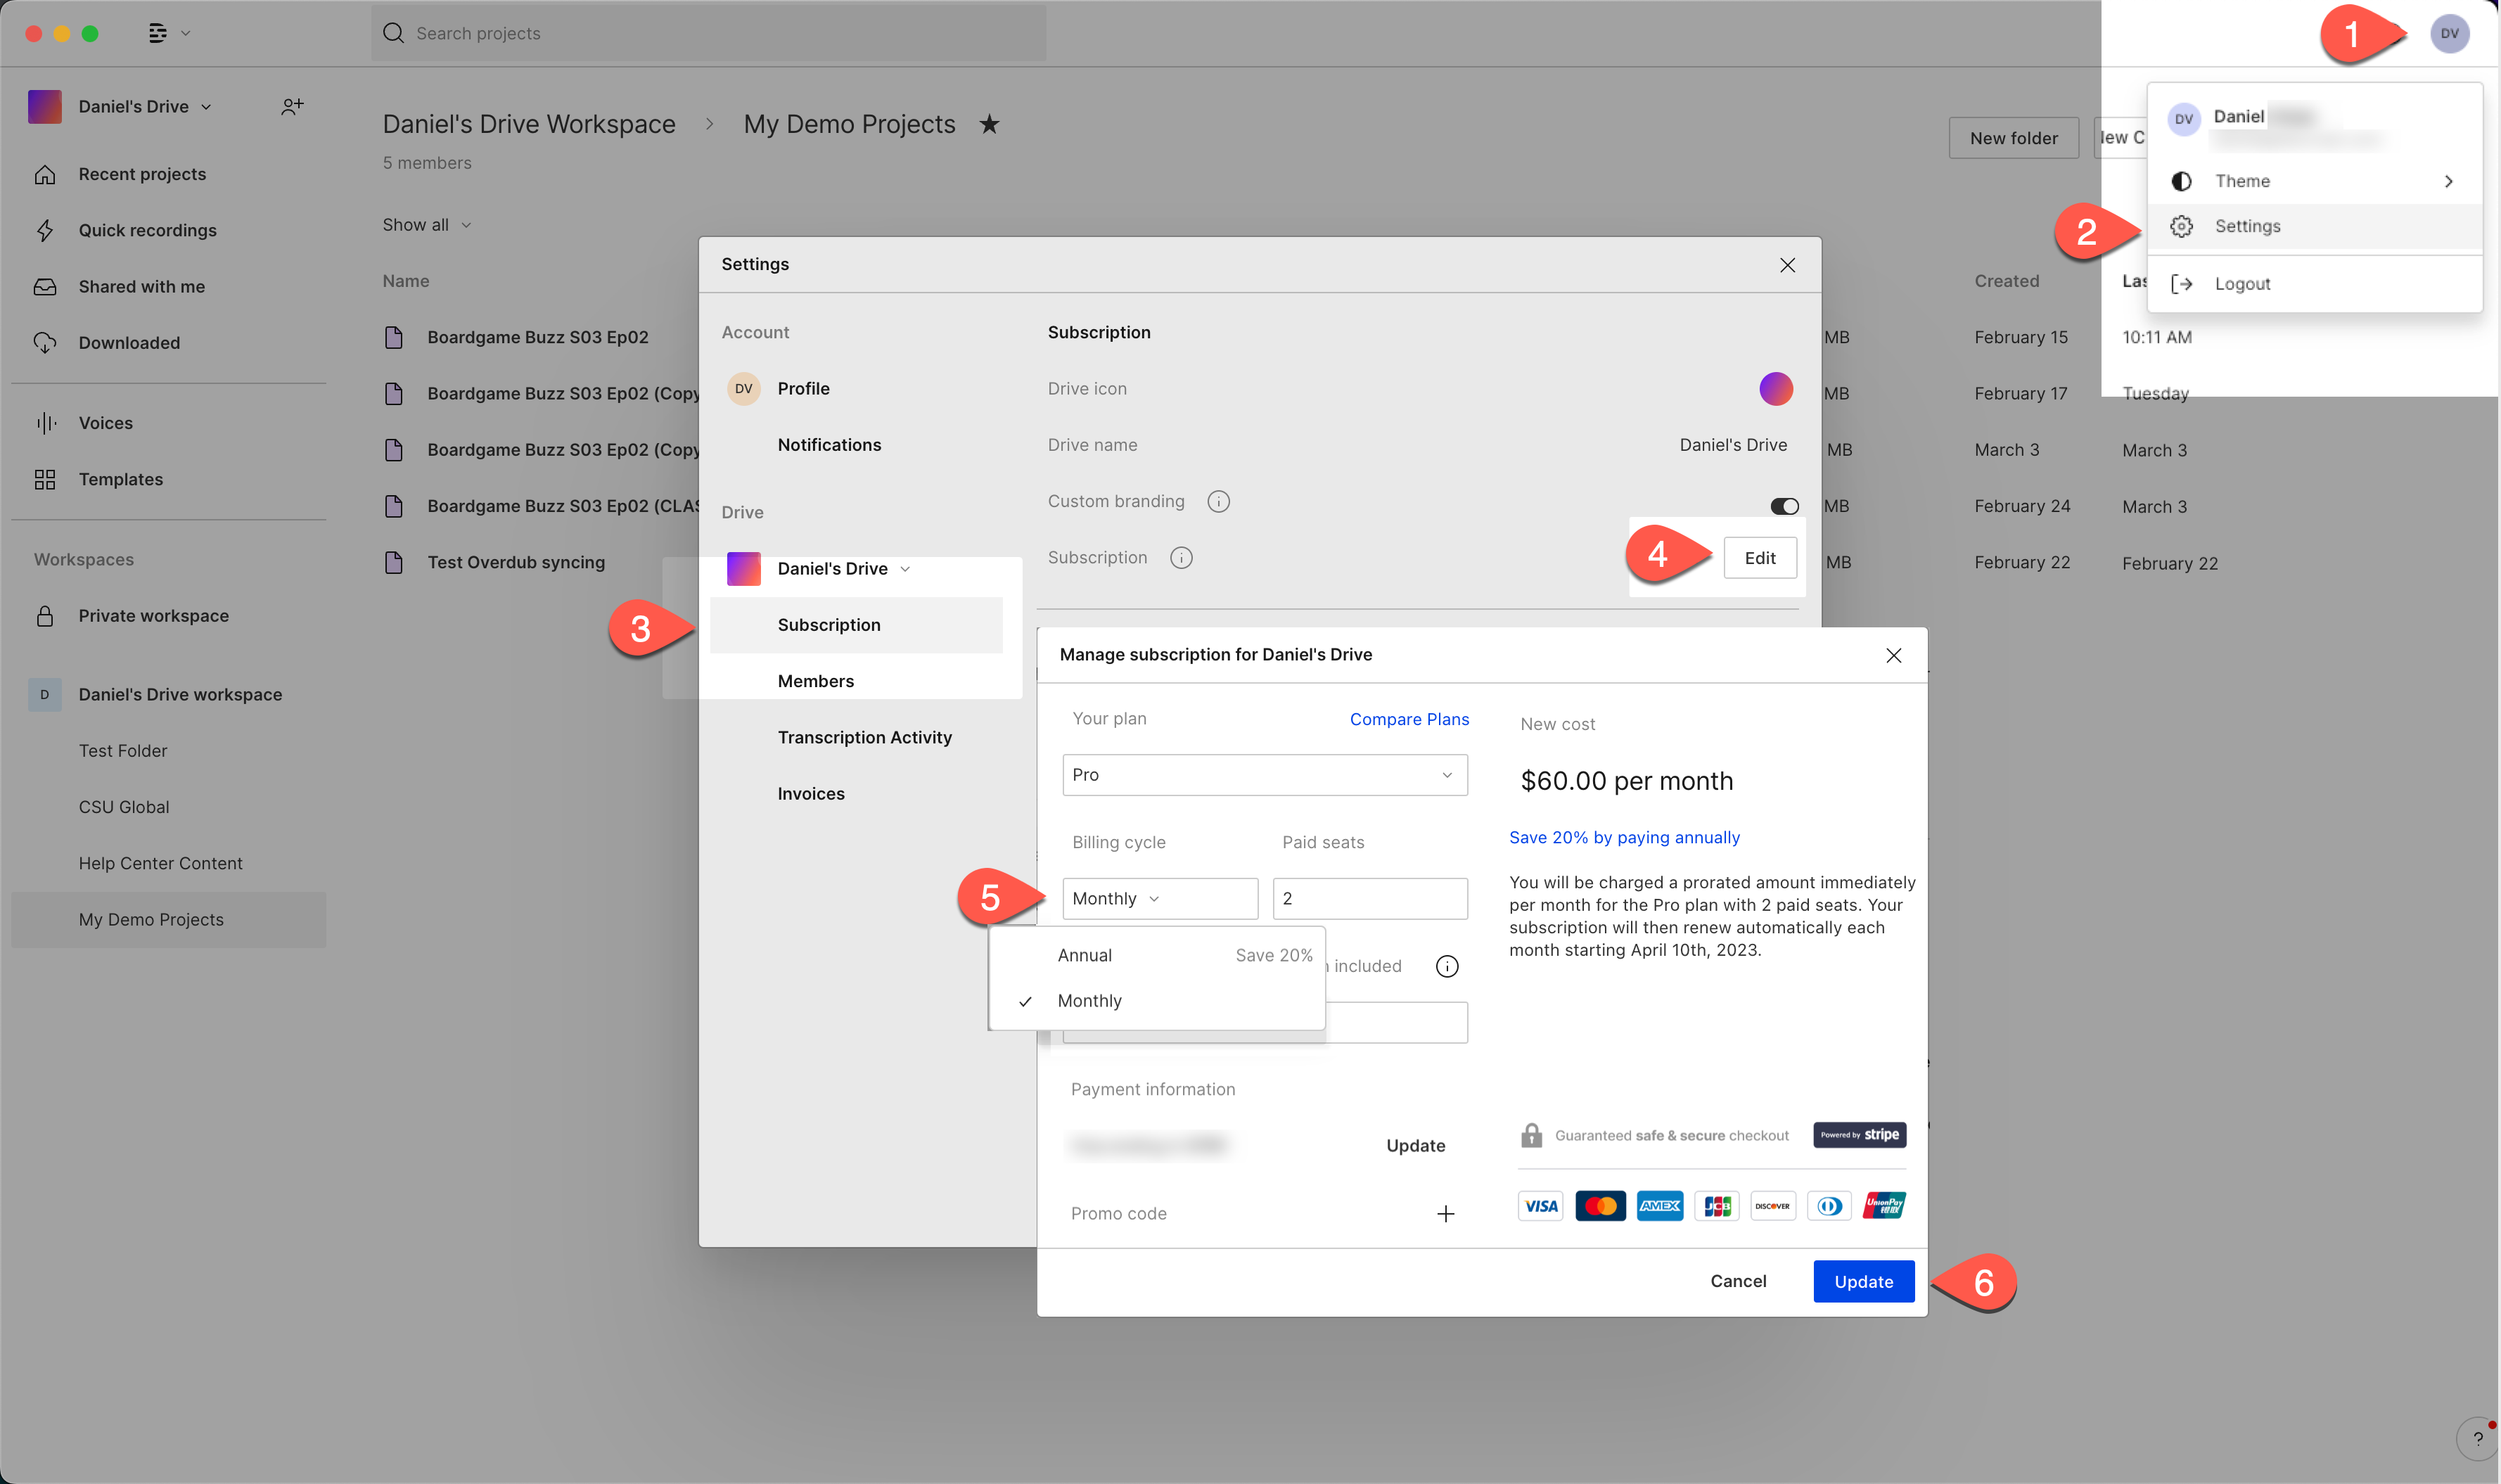This screenshot has height=1484, width=2501.
Task: Open Voices waveform icon
Action: pyautogui.click(x=45, y=423)
